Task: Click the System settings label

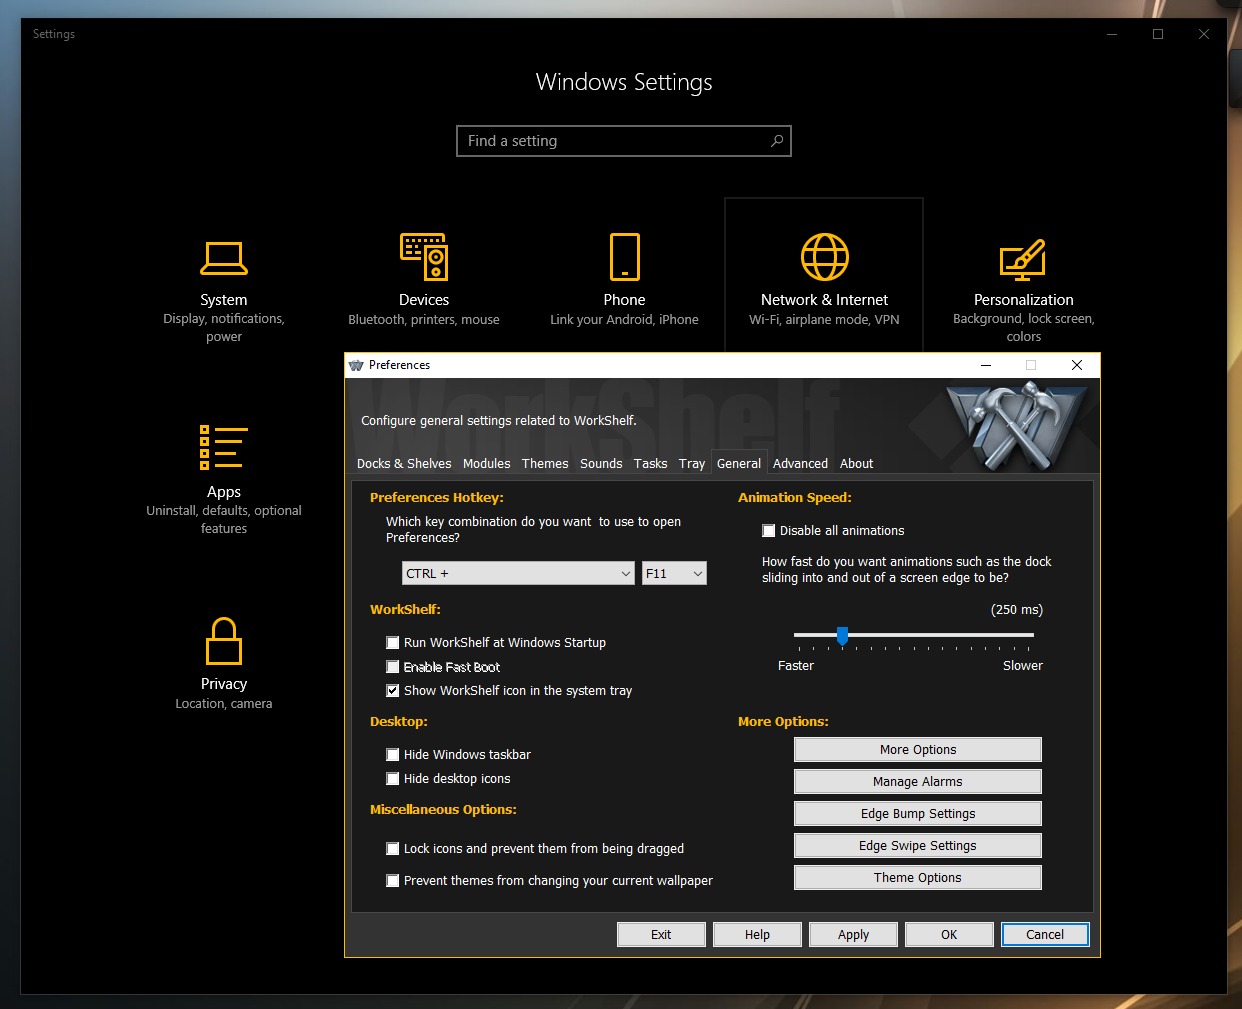Action: tap(224, 300)
